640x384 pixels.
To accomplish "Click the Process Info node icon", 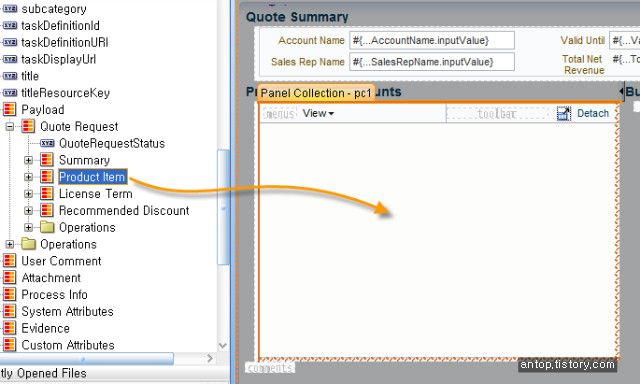I will pyautogui.click(x=9, y=294).
